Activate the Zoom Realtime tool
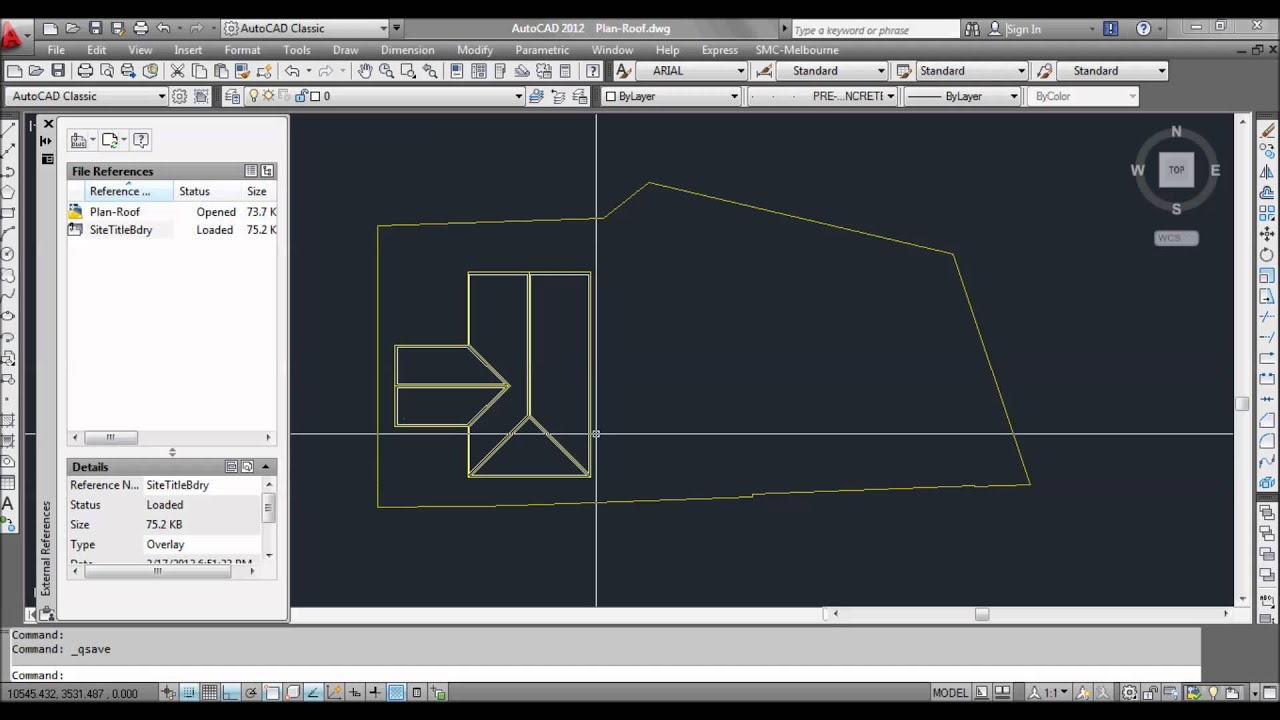The image size is (1280, 720). click(x=386, y=71)
